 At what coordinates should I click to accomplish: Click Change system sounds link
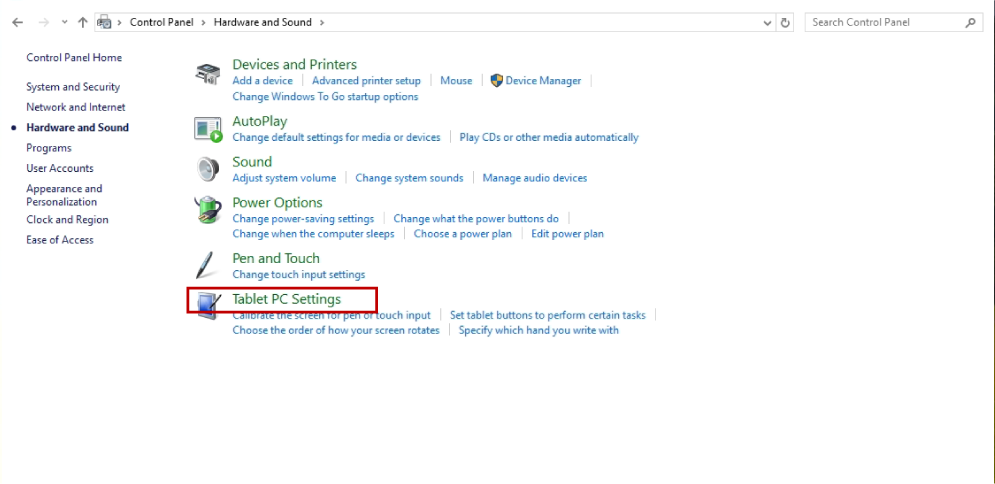tap(409, 178)
